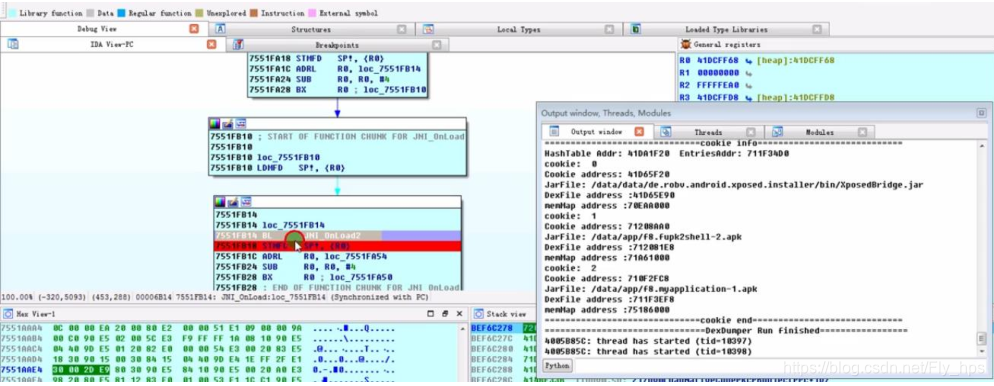Click the Output window panel's top-right dock button
The height and width of the screenshot is (386, 994).
coord(982,113)
